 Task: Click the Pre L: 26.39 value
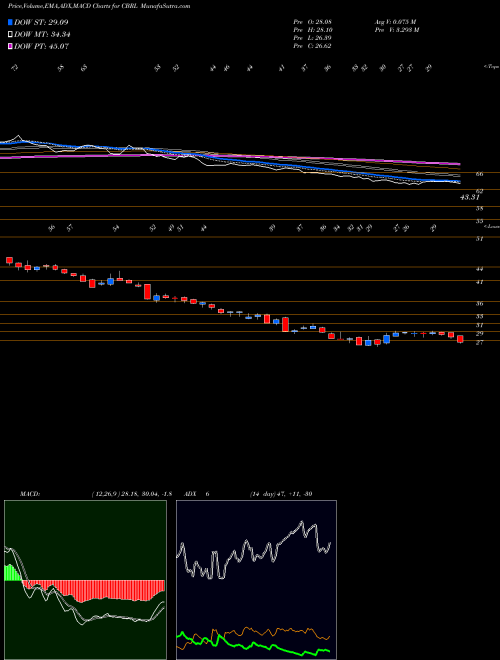[x=312, y=38]
